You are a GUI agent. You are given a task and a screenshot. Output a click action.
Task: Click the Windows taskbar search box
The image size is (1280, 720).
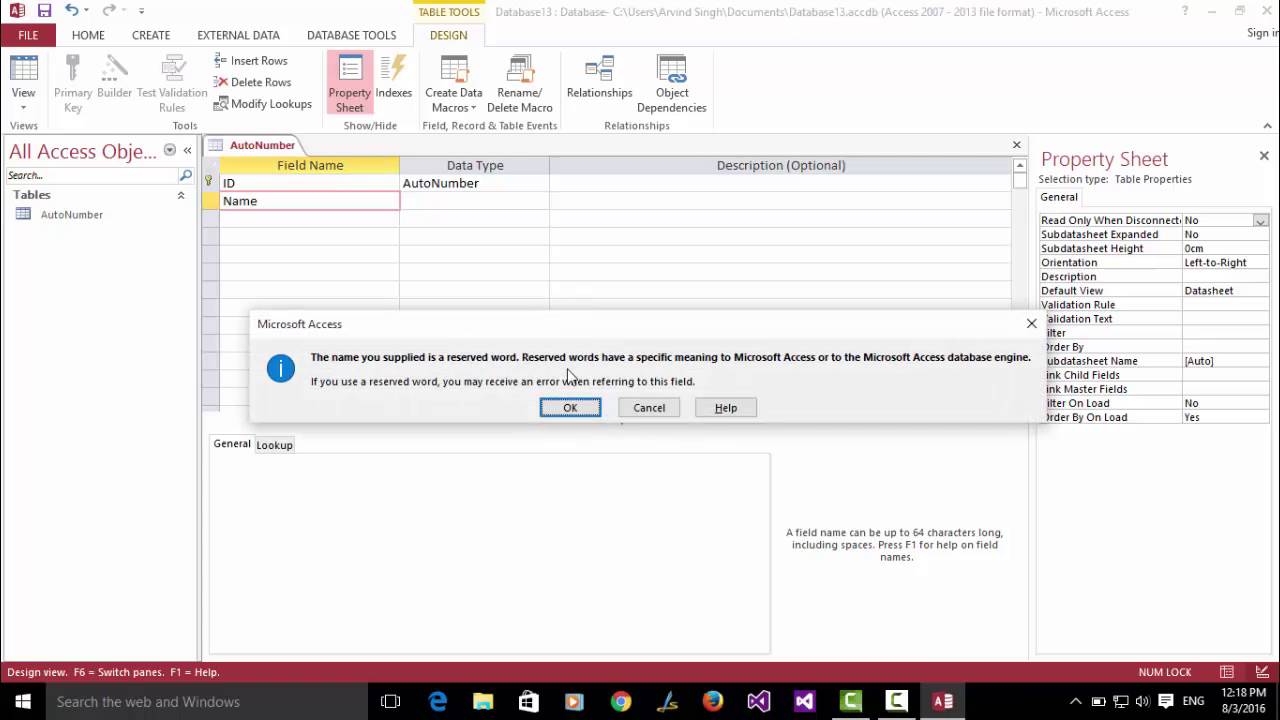pos(207,702)
